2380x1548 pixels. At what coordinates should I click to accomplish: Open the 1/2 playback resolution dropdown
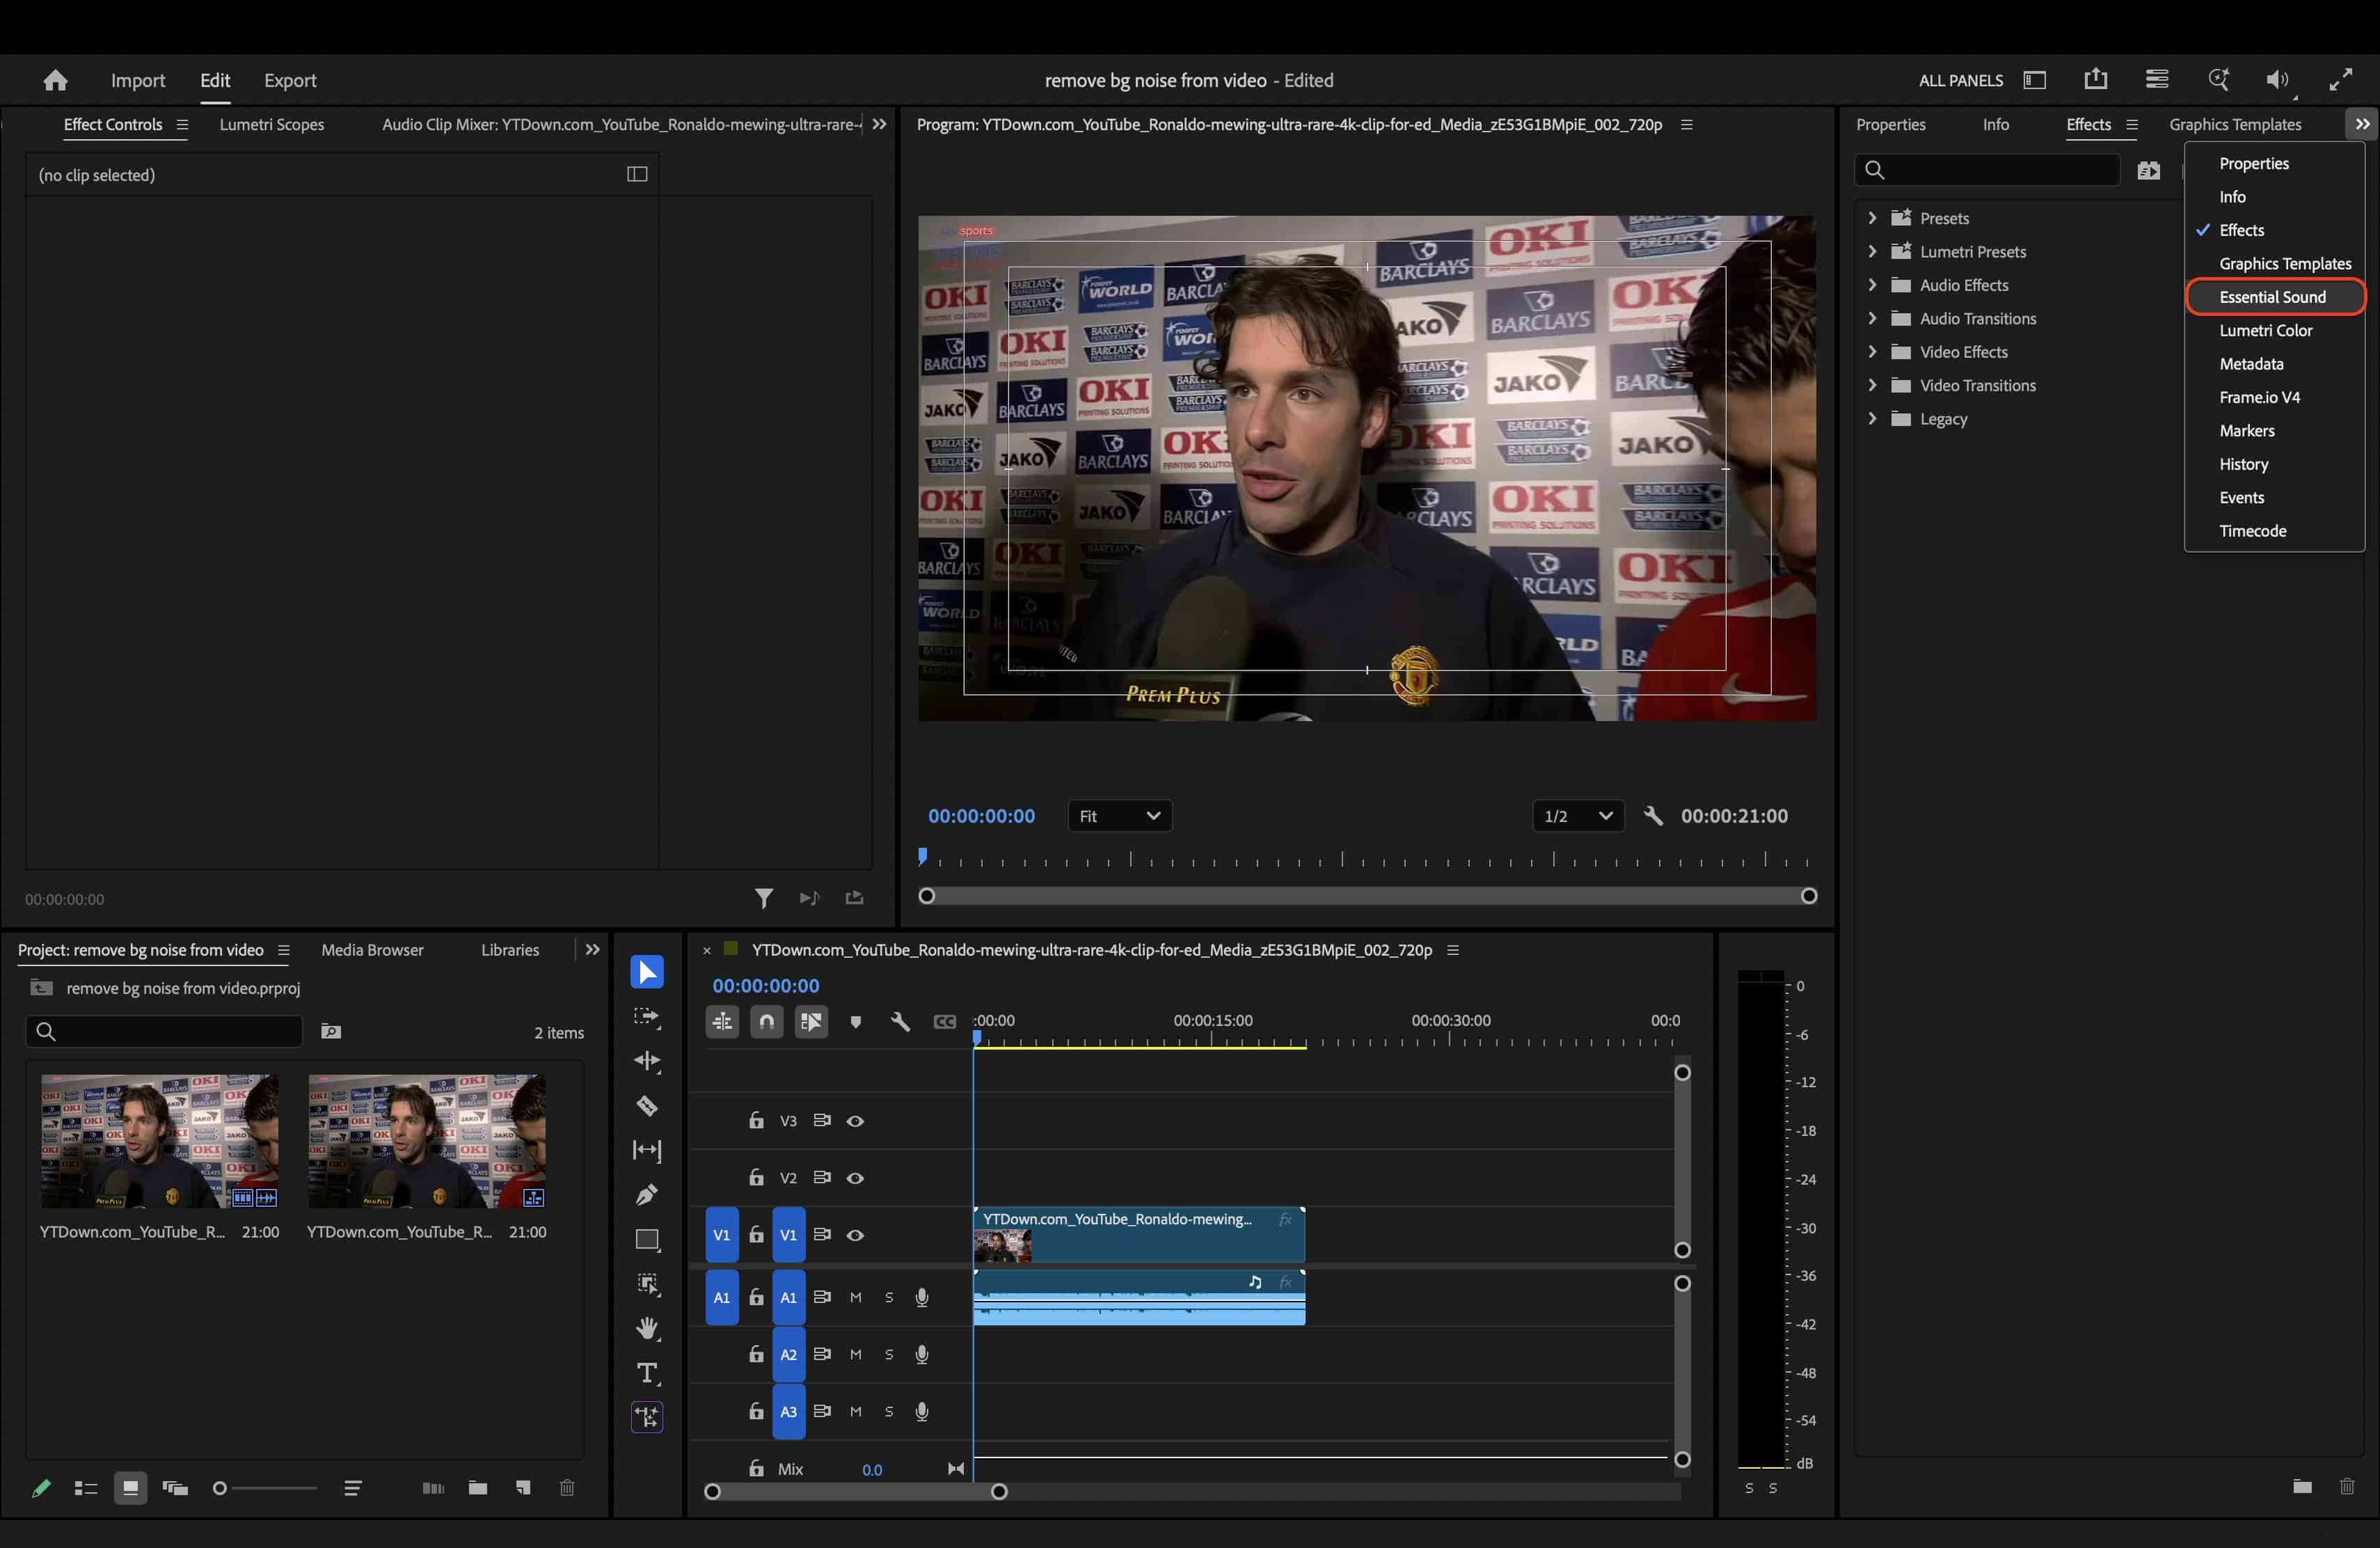tap(1578, 816)
